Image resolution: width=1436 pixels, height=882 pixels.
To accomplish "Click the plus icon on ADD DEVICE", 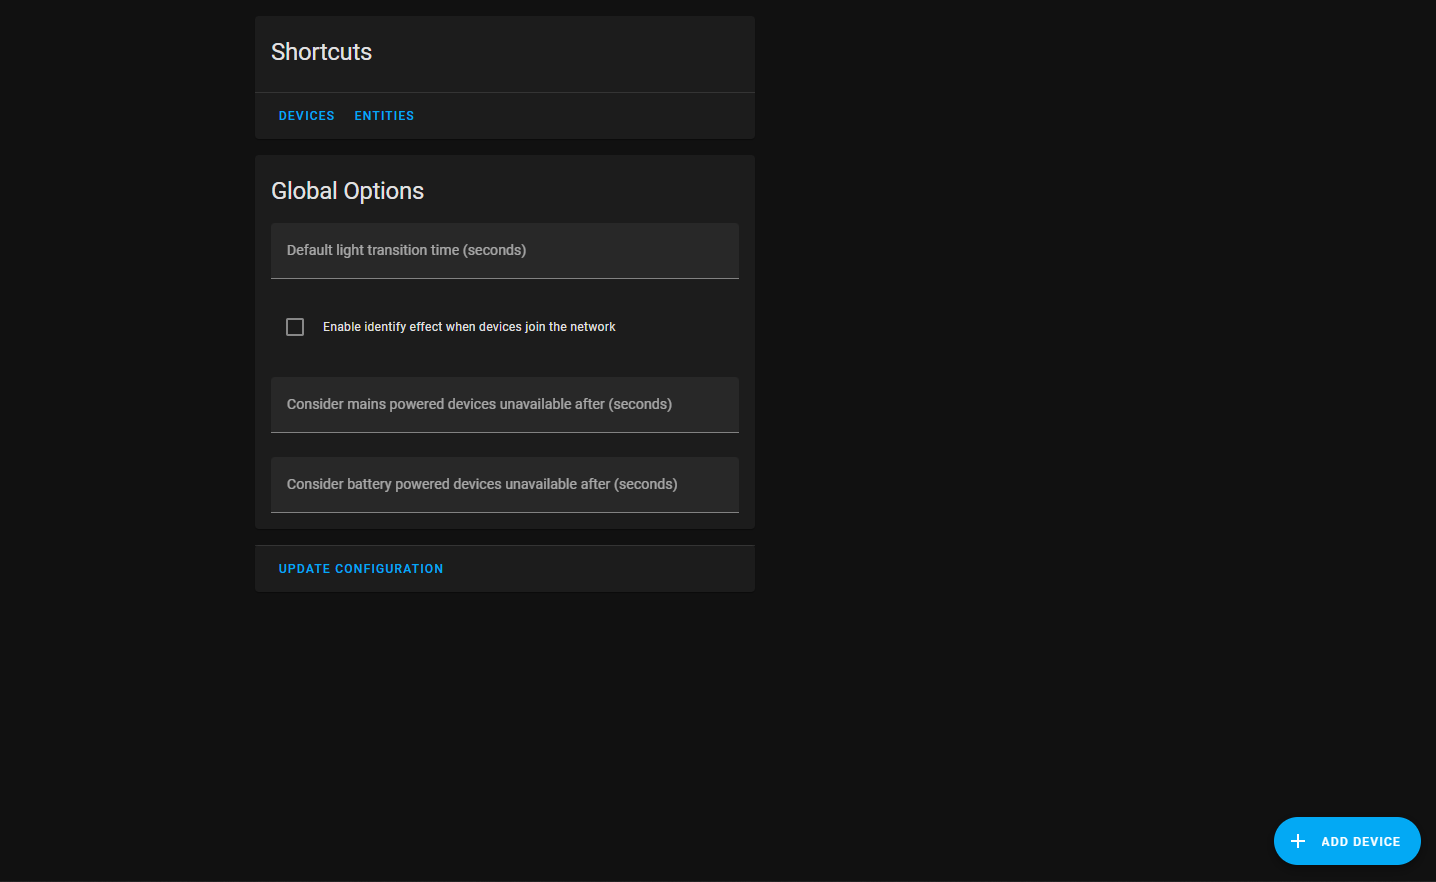I will click(1297, 841).
